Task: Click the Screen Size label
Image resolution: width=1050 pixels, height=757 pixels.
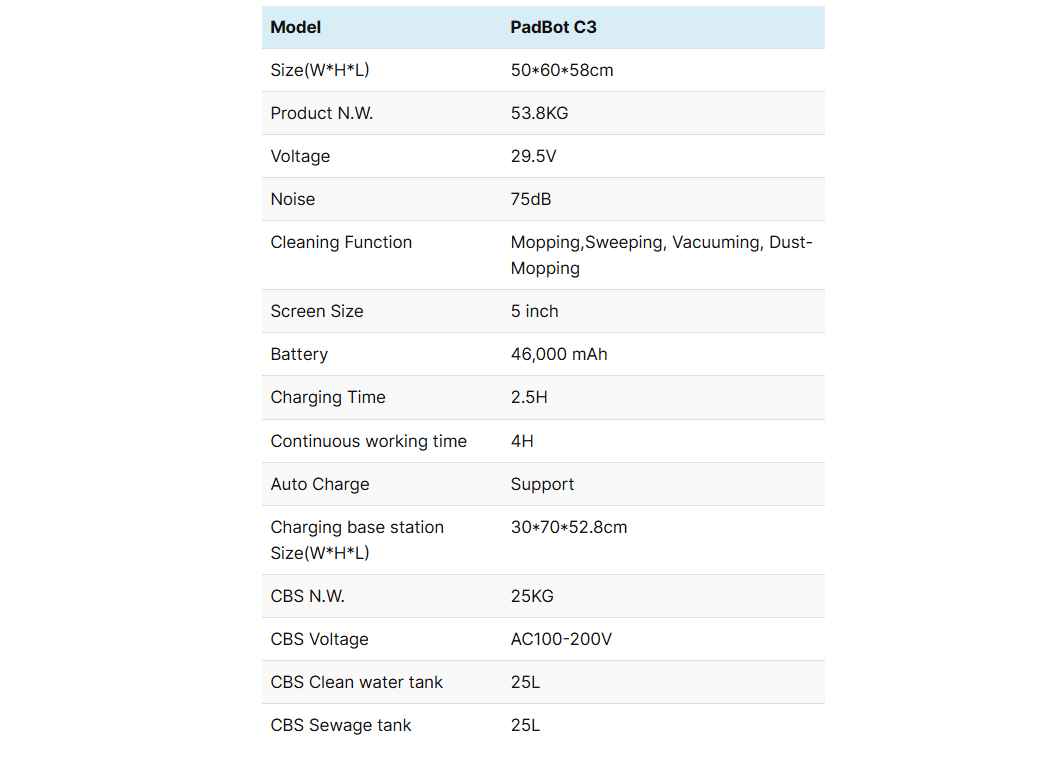Action: (317, 311)
